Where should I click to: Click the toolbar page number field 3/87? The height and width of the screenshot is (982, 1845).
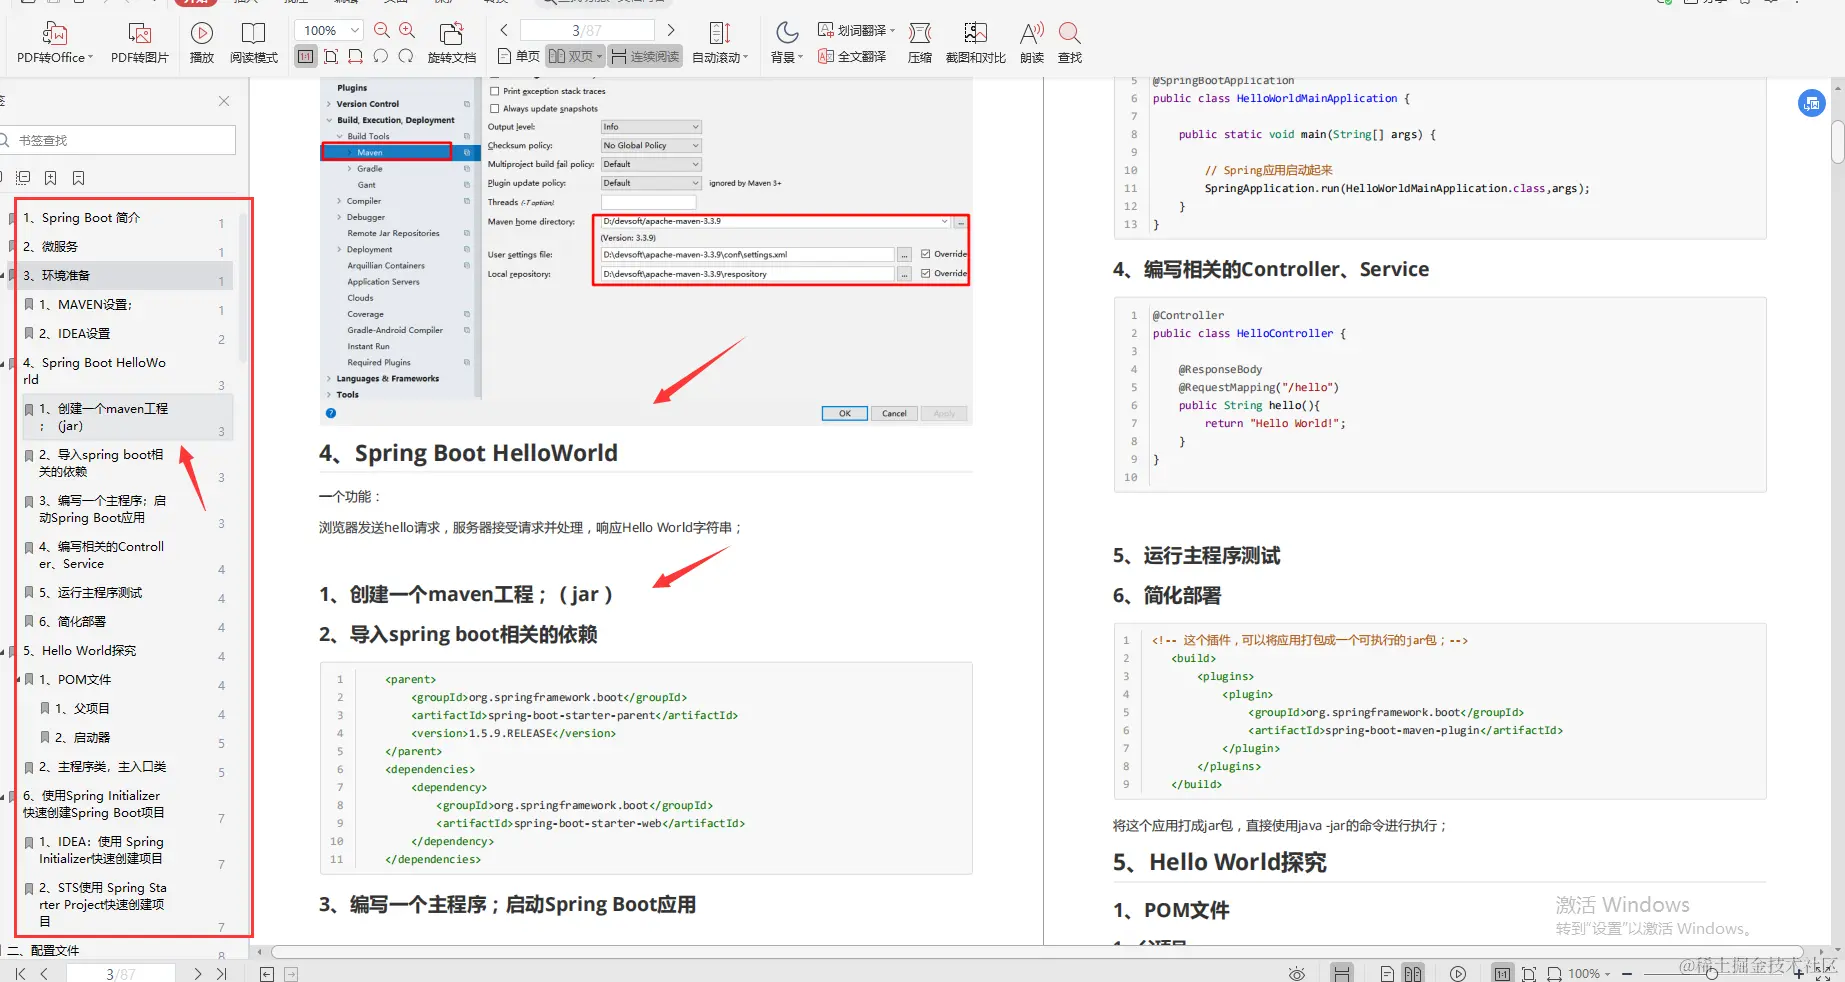pos(587,31)
